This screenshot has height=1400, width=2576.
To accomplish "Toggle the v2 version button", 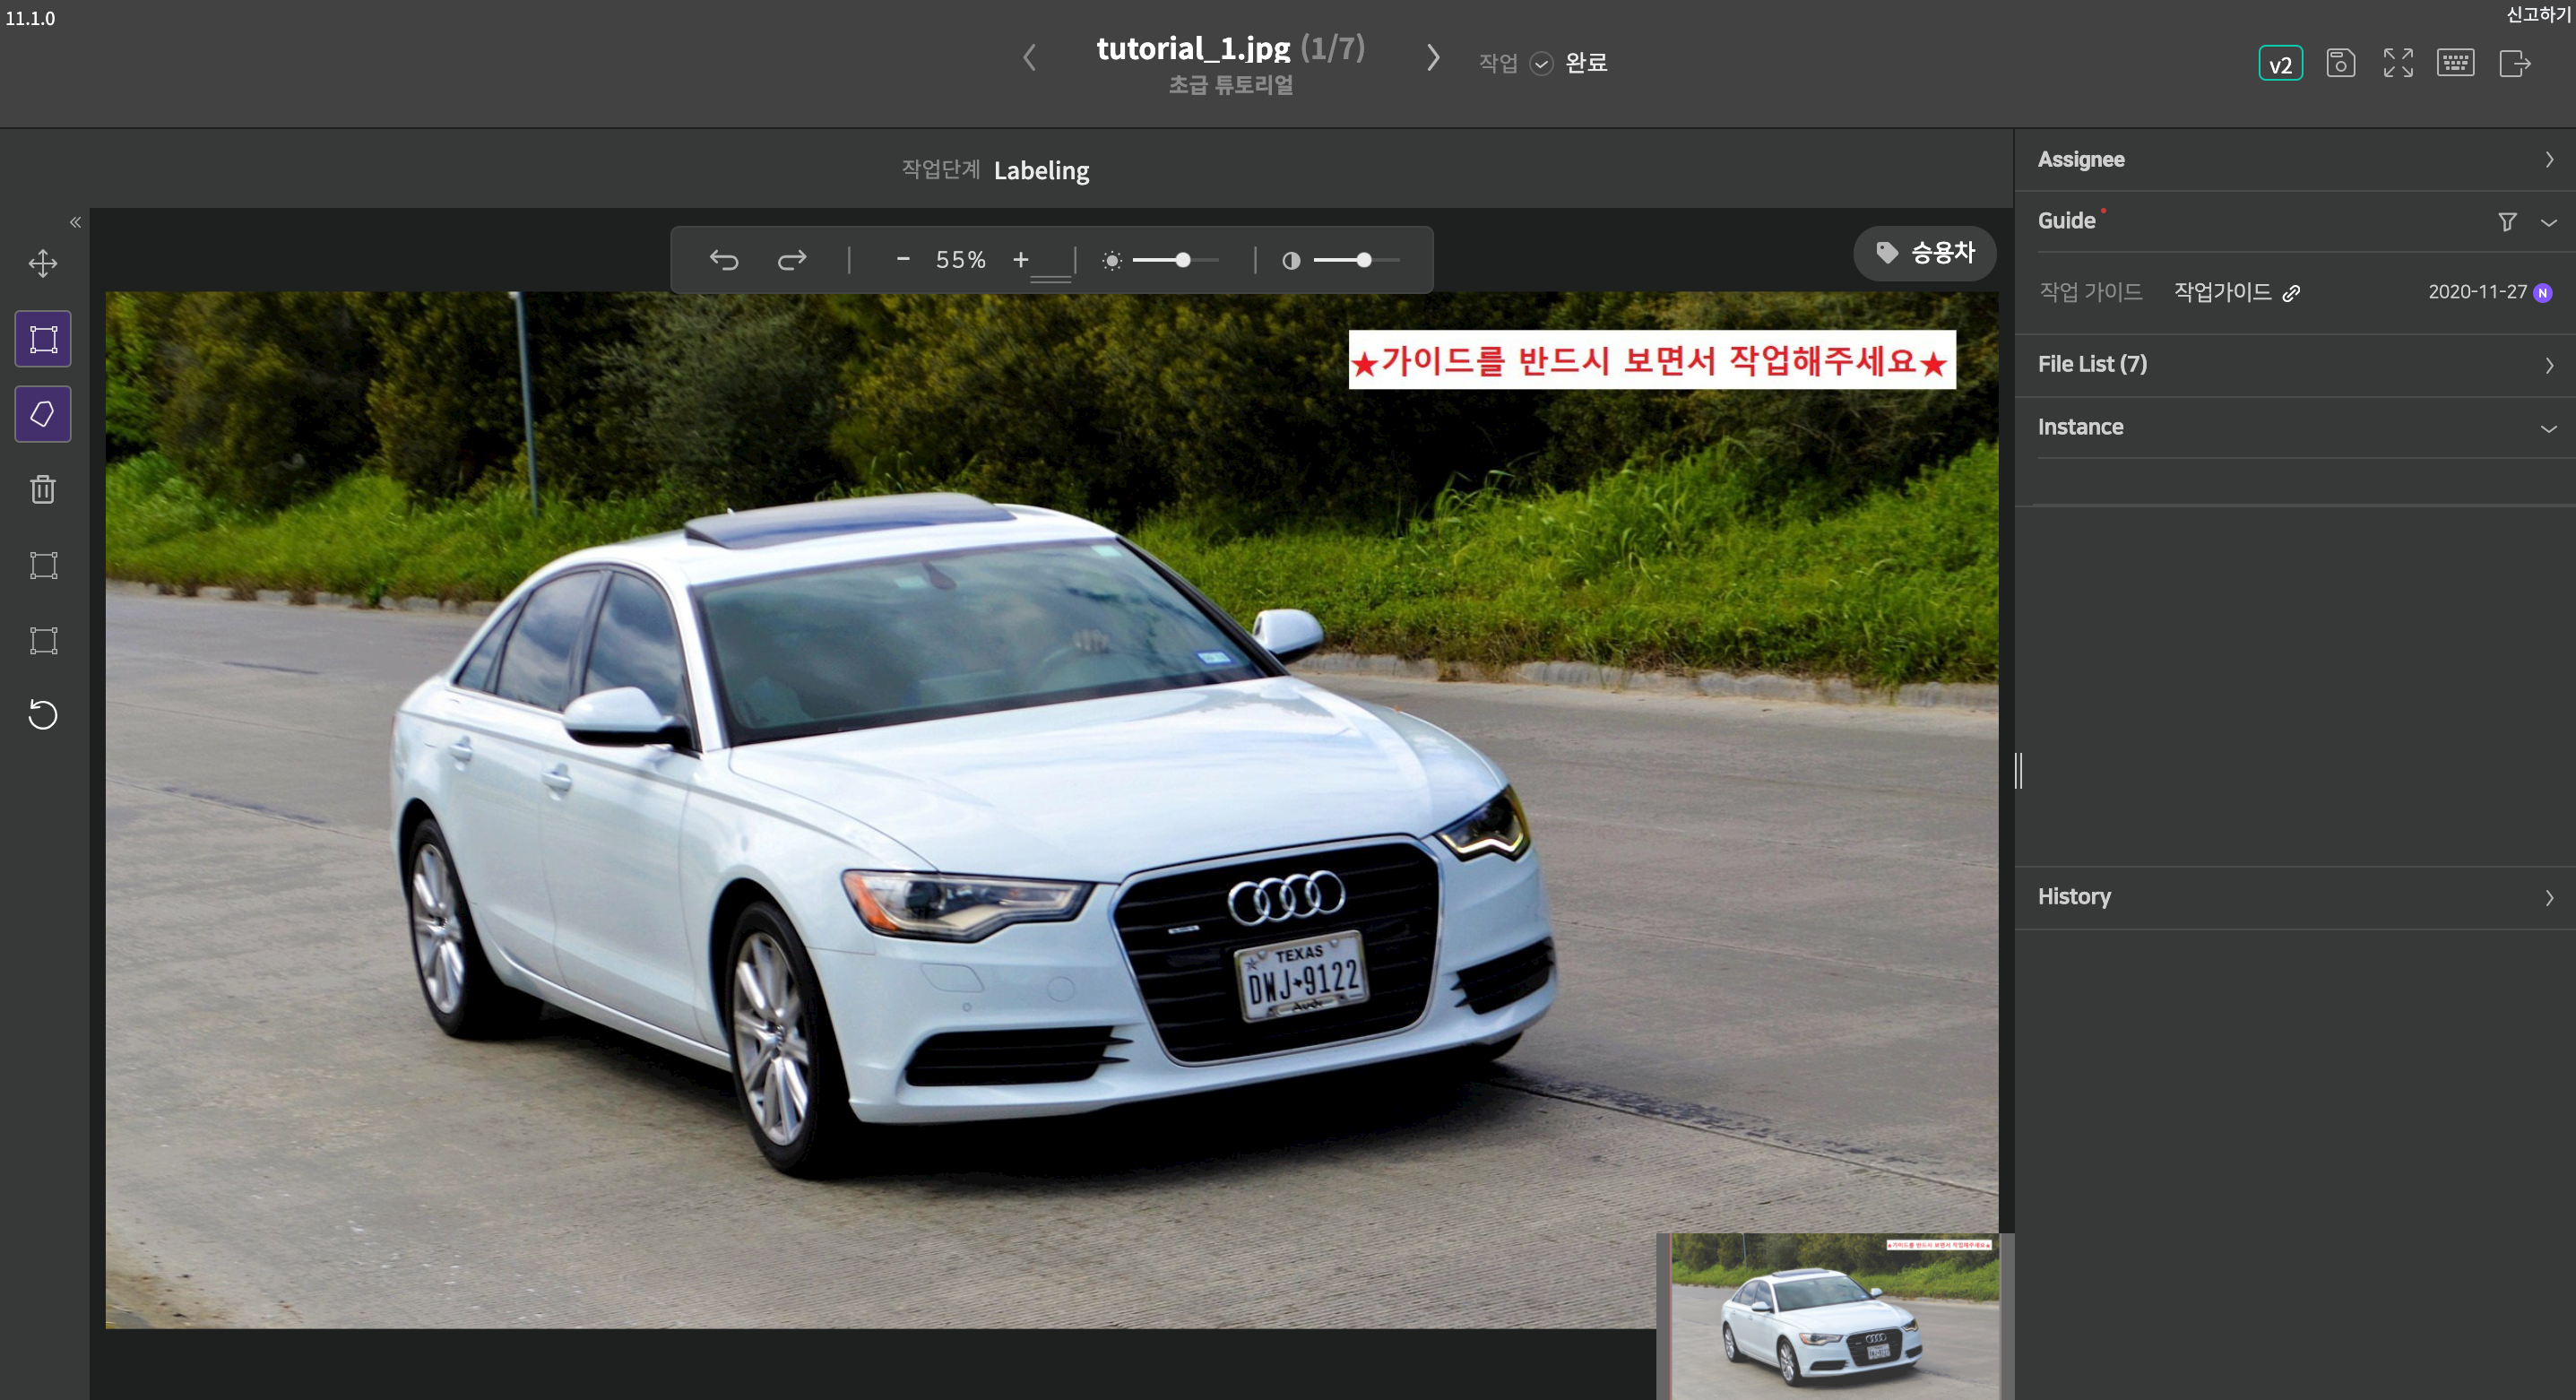I will point(2280,64).
